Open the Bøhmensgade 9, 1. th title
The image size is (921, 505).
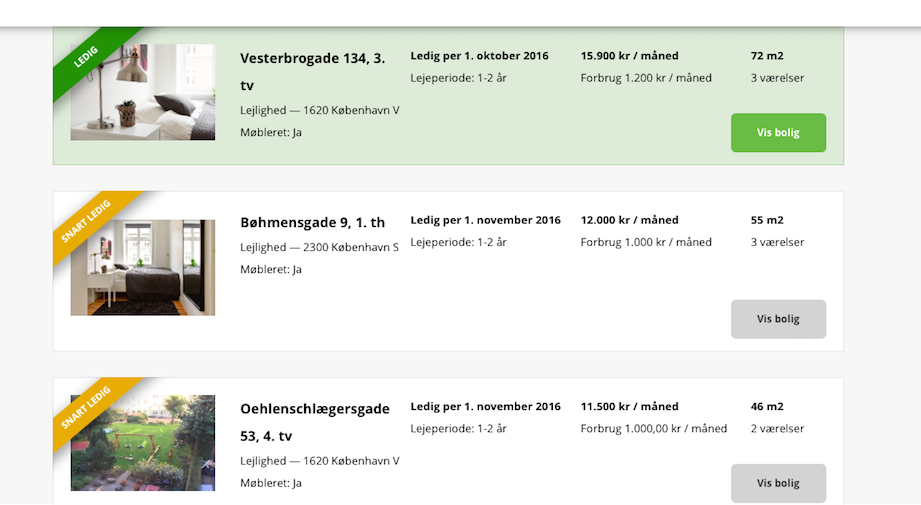tap(312, 223)
